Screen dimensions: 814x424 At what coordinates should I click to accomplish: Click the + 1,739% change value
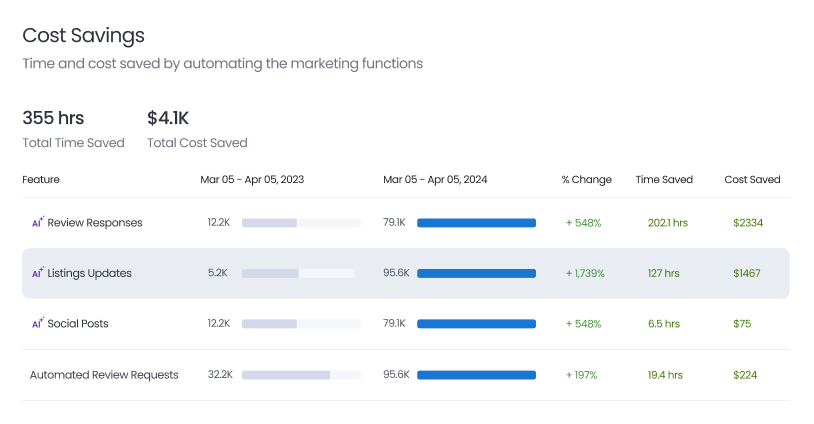[x=585, y=273]
